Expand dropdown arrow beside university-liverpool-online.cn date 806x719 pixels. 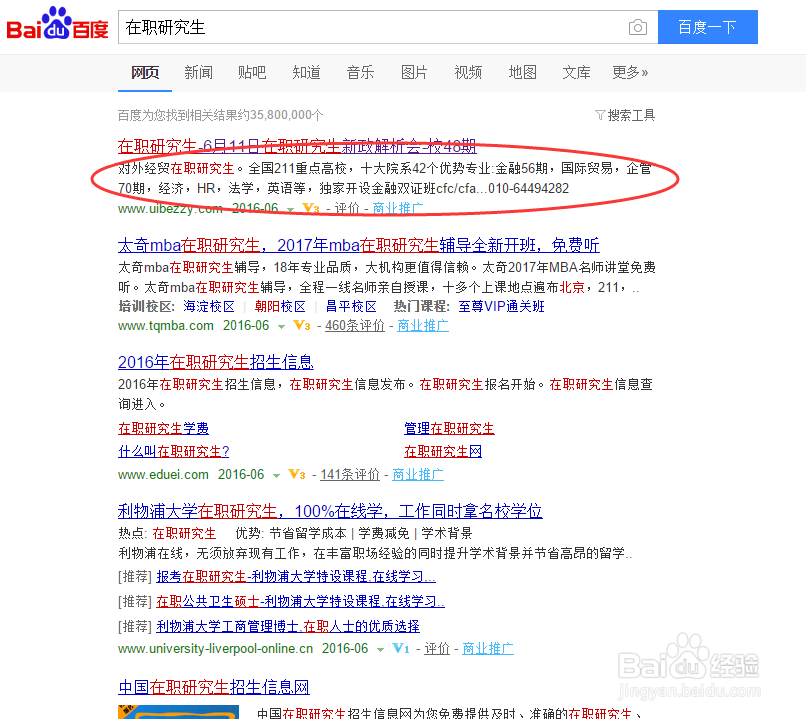tap(380, 650)
